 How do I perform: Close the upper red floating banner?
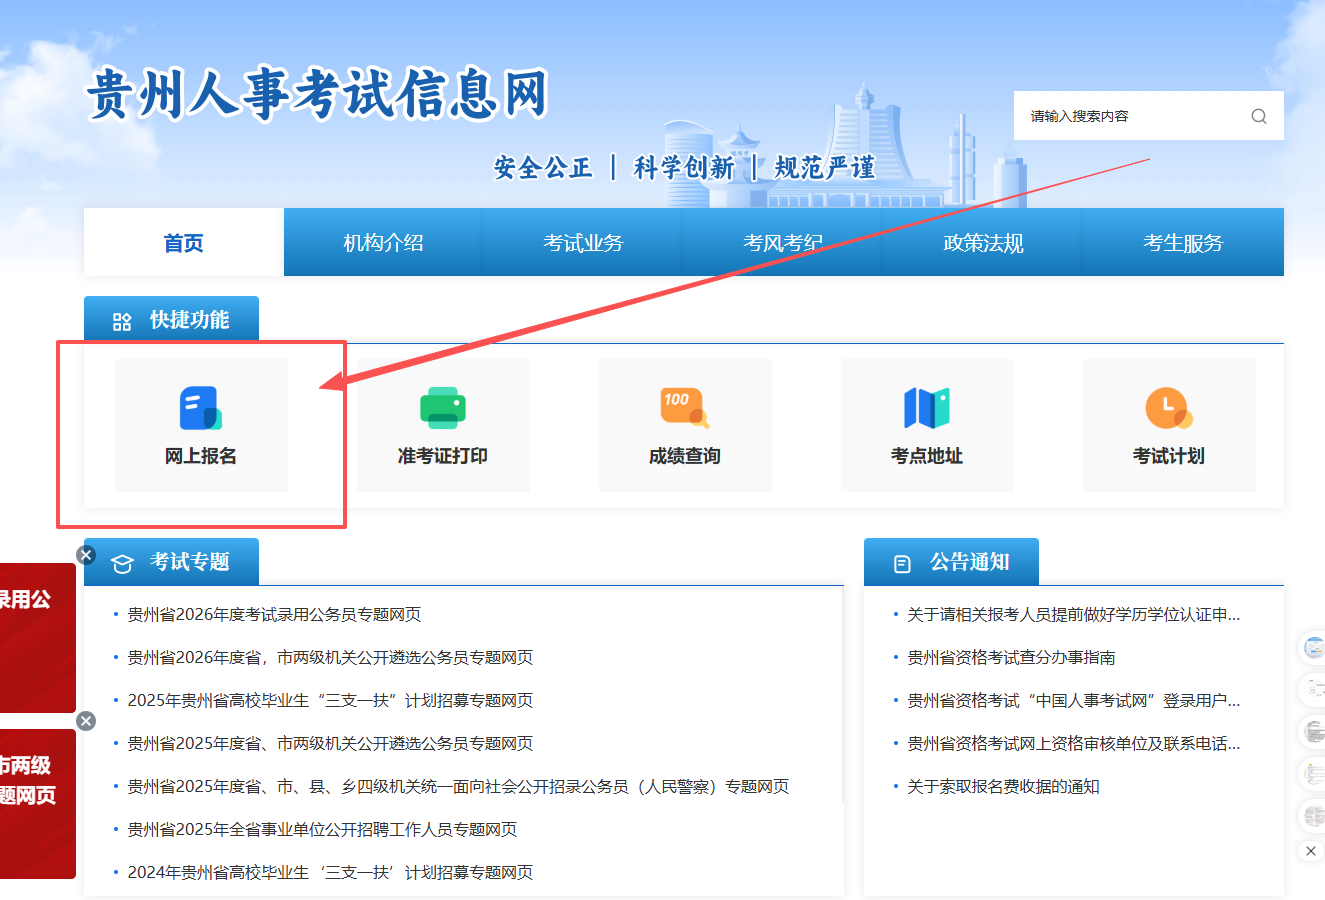click(86, 555)
